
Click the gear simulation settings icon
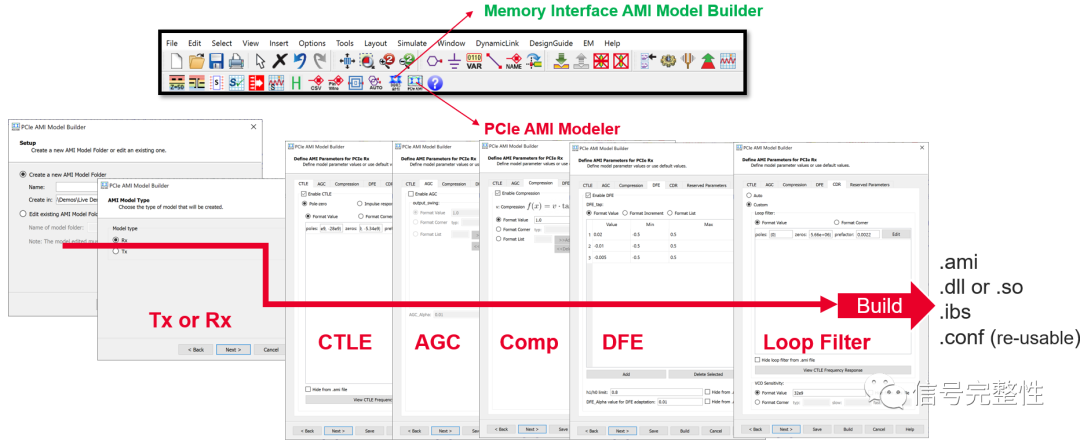point(667,61)
